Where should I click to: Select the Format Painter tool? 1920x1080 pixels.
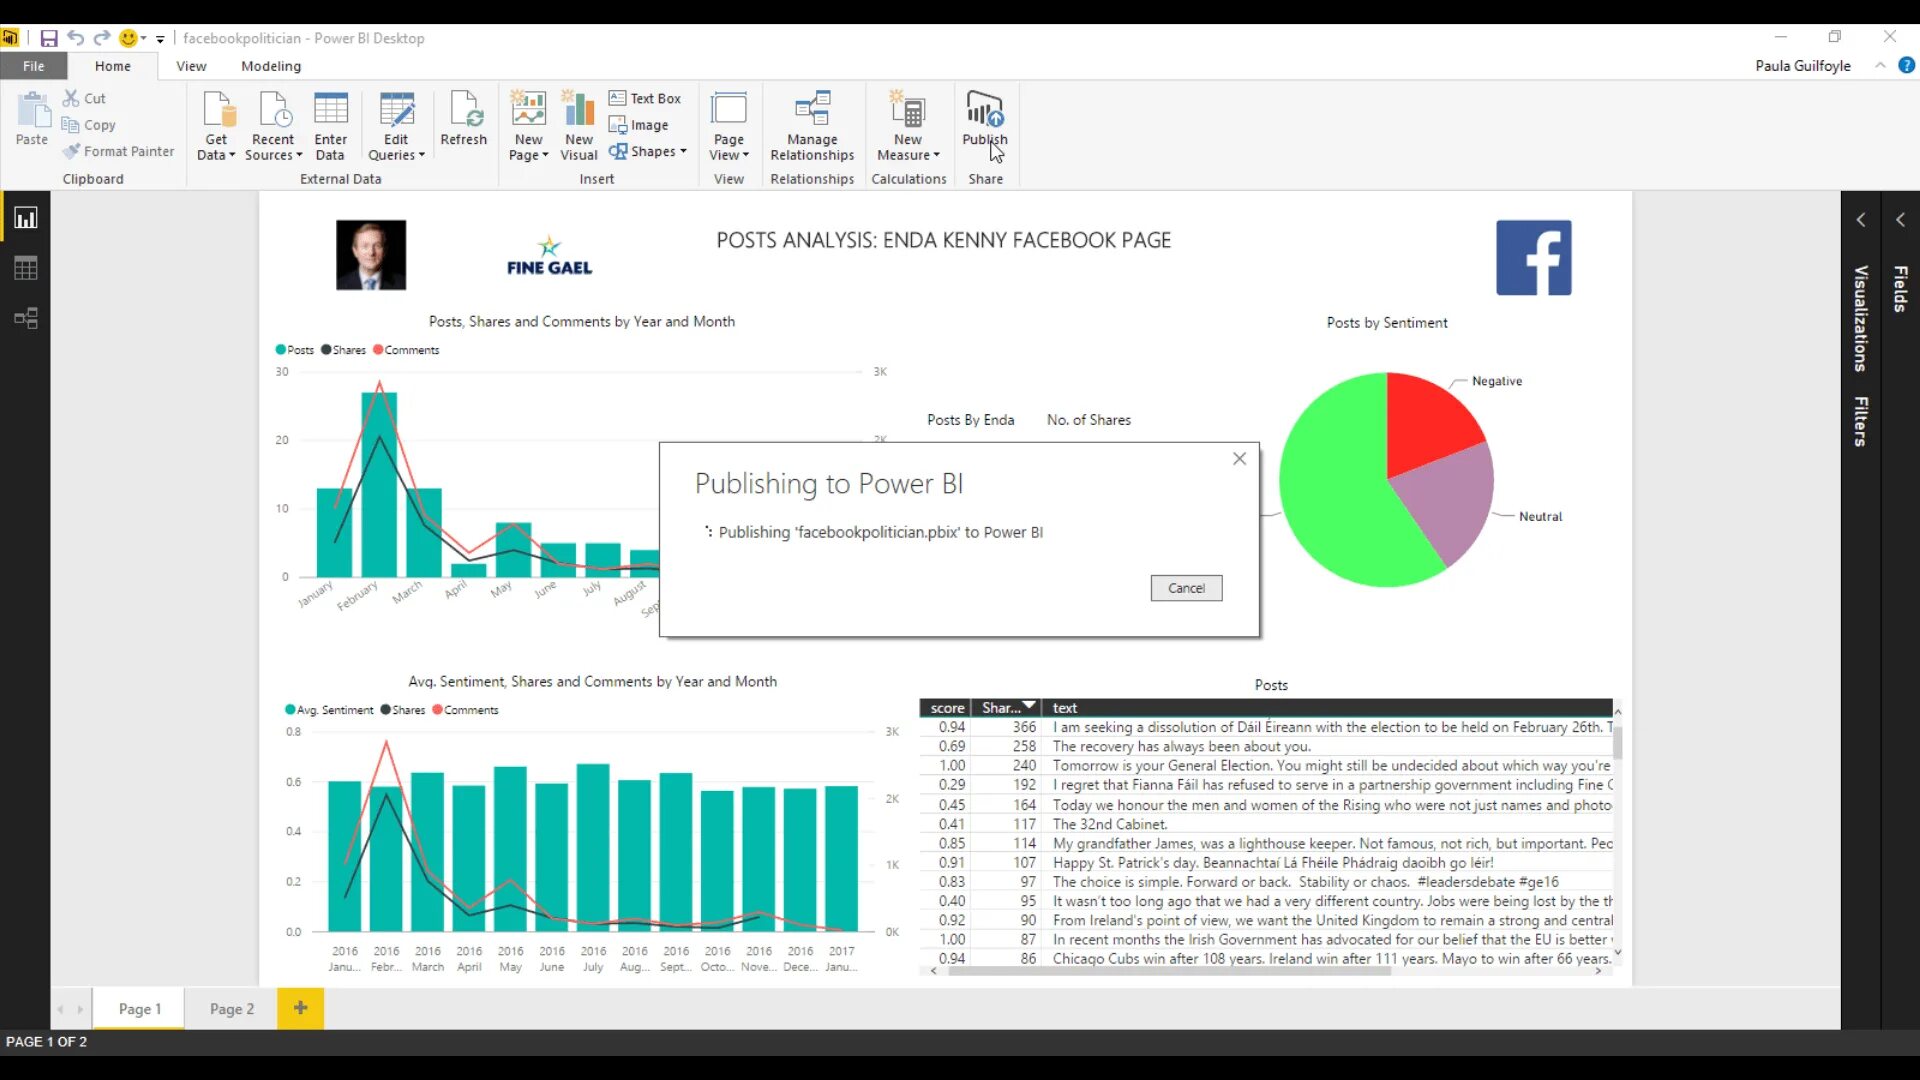pos(118,151)
